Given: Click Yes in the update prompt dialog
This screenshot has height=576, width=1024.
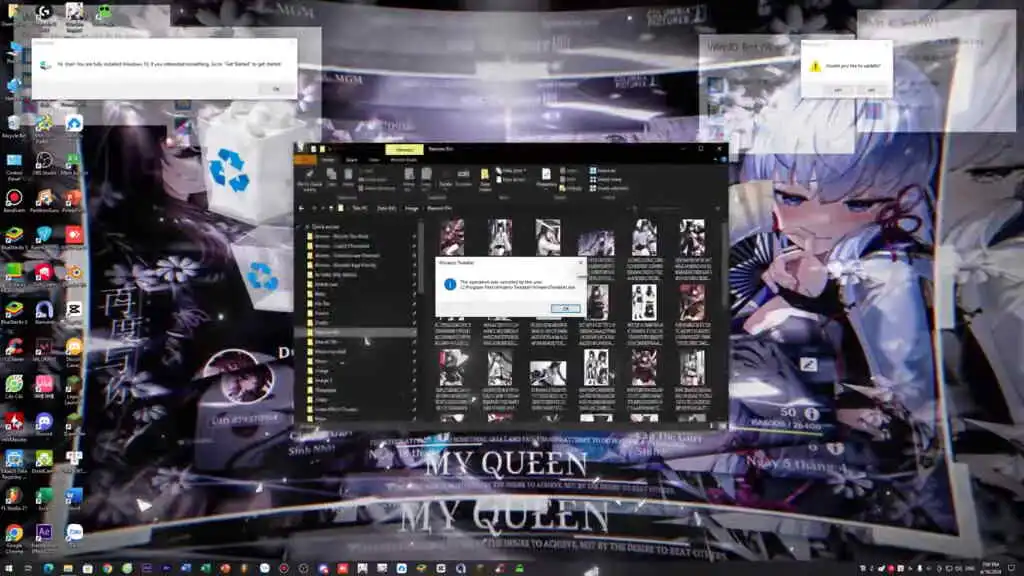Looking at the screenshot, I should click(x=838, y=90).
